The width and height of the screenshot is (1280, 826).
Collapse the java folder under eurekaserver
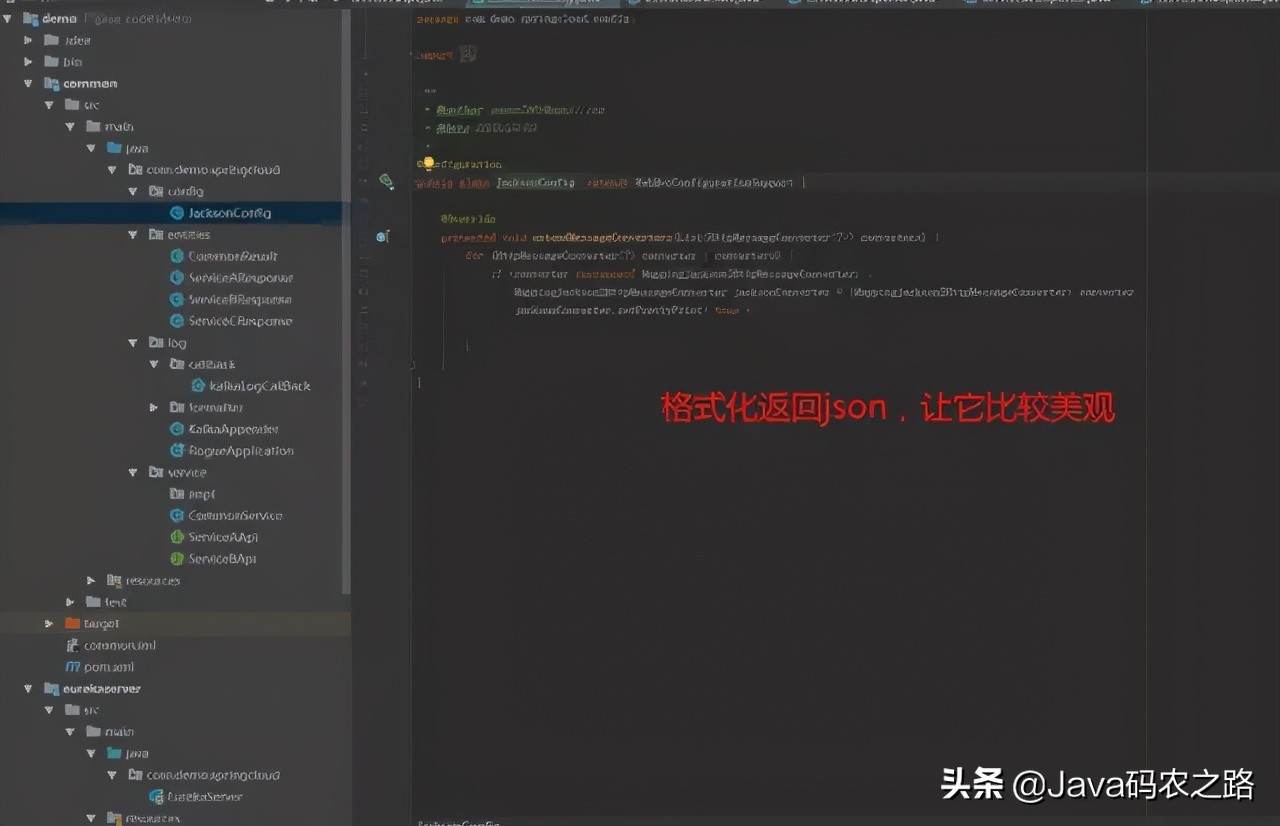click(91, 753)
